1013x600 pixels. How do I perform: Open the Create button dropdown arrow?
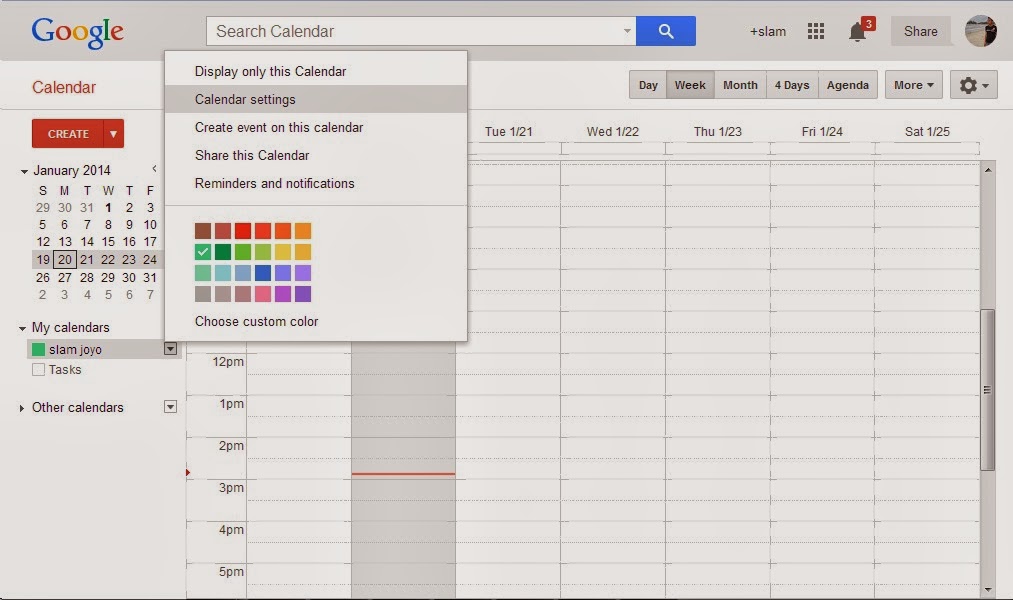tap(113, 134)
